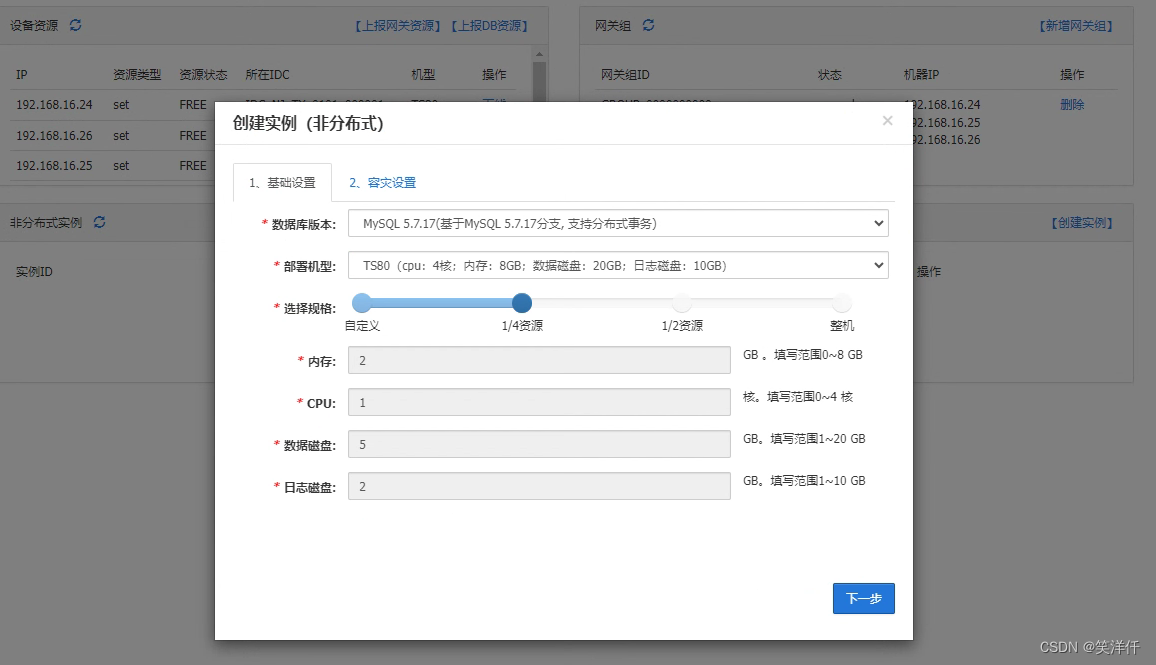Refresh the 网关组 panel

[648, 25]
